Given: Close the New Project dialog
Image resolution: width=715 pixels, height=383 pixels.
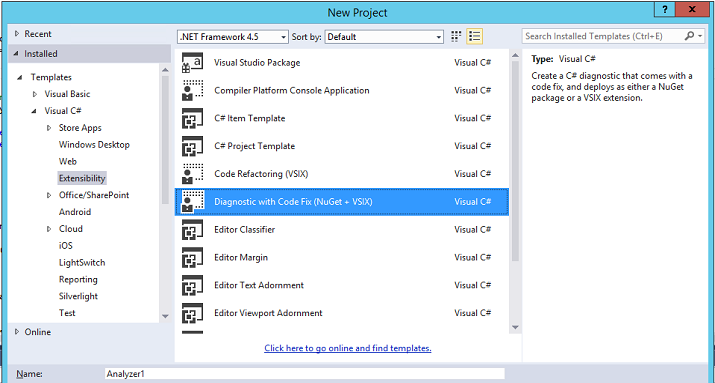Looking at the screenshot, I should point(692,10).
